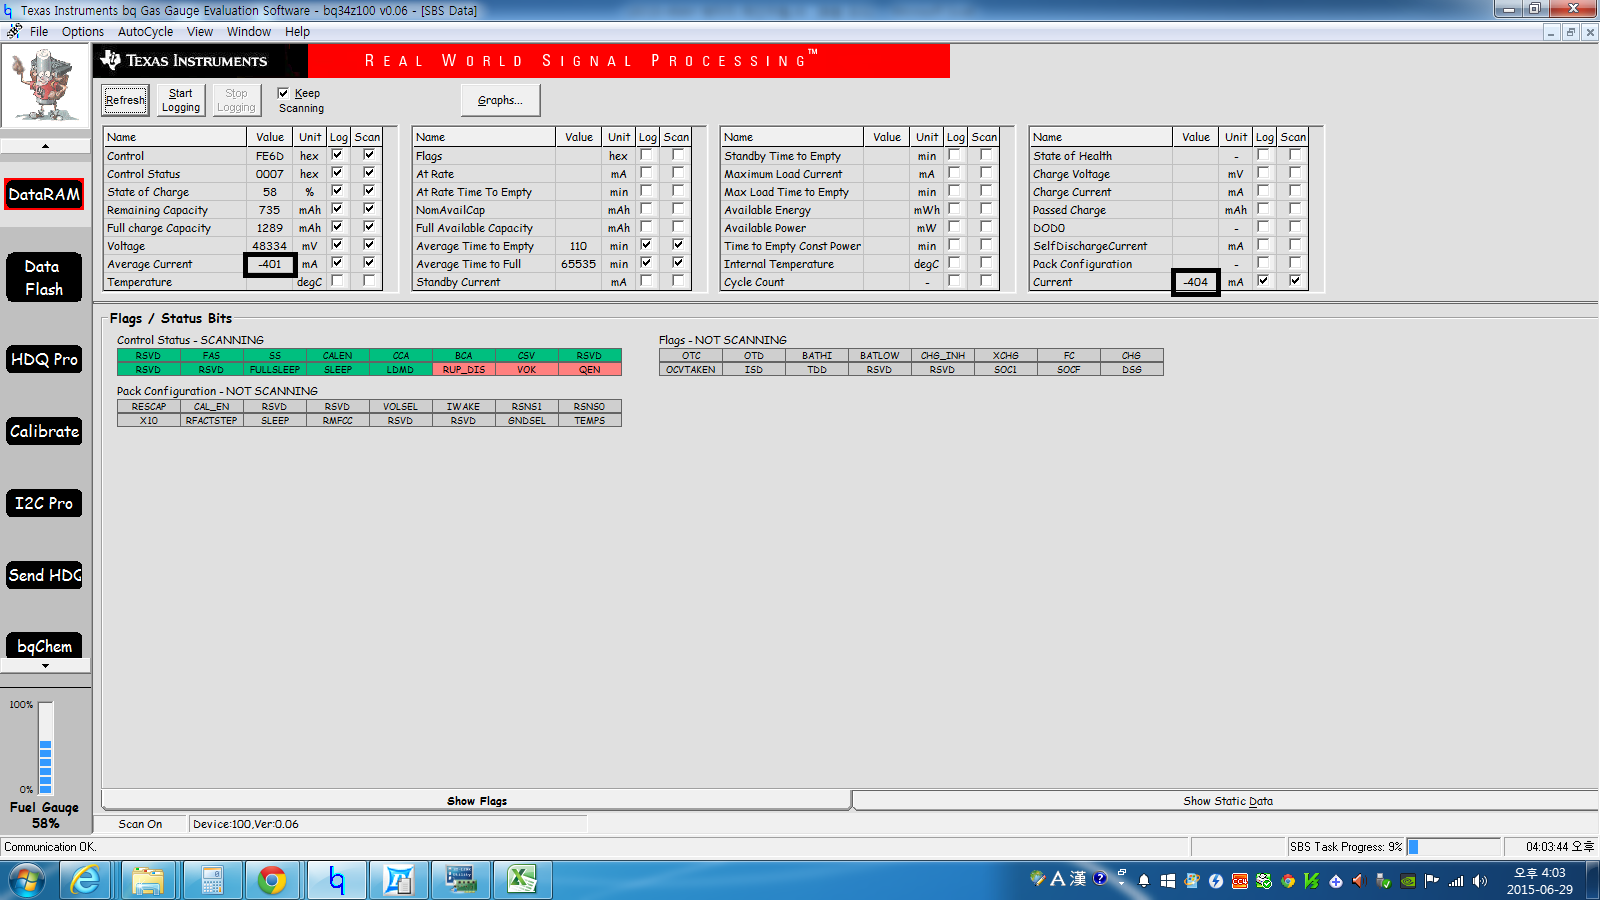The width and height of the screenshot is (1600, 900).
Task: Click the Fuel Gauge level bar
Action: (45, 748)
